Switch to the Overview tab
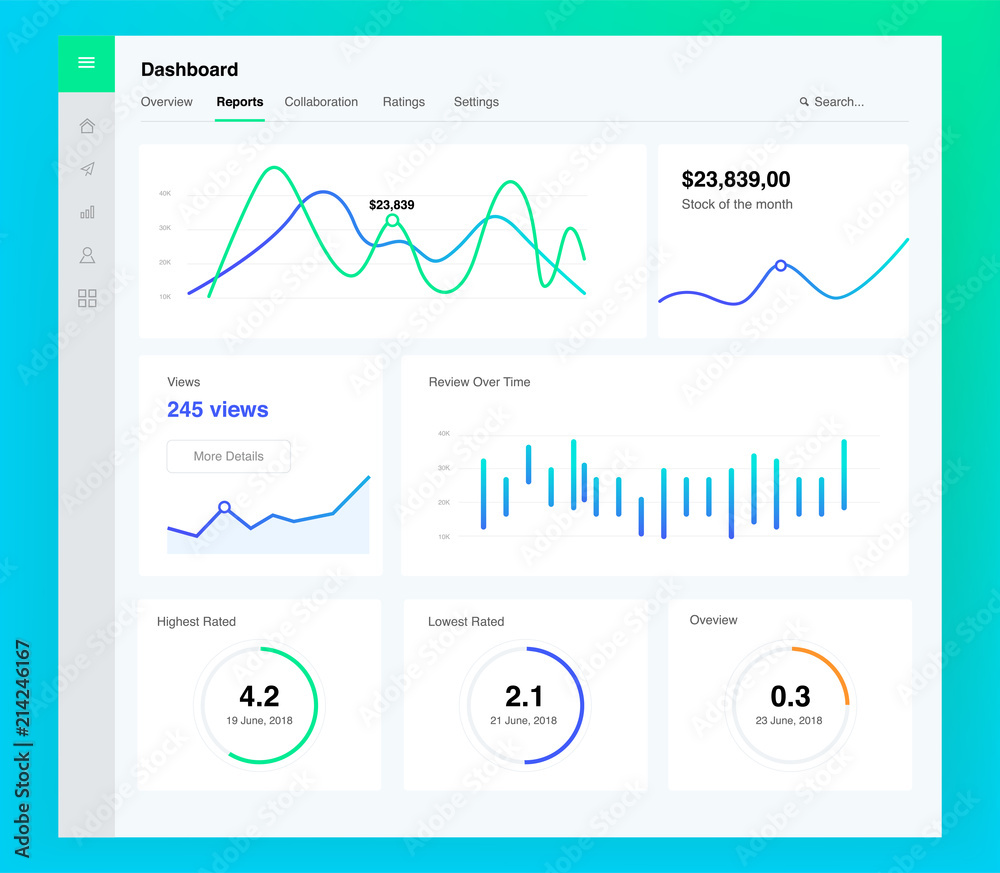This screenshot has height=873, width=1000. 166,102
